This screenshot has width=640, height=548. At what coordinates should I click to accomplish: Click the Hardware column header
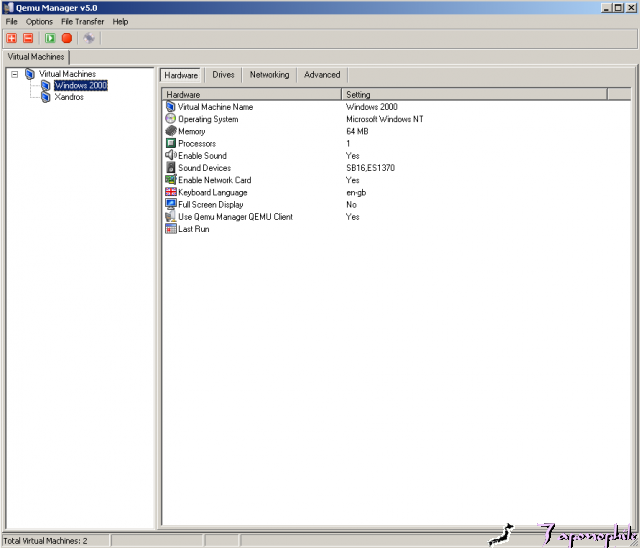tap(251, 94)
